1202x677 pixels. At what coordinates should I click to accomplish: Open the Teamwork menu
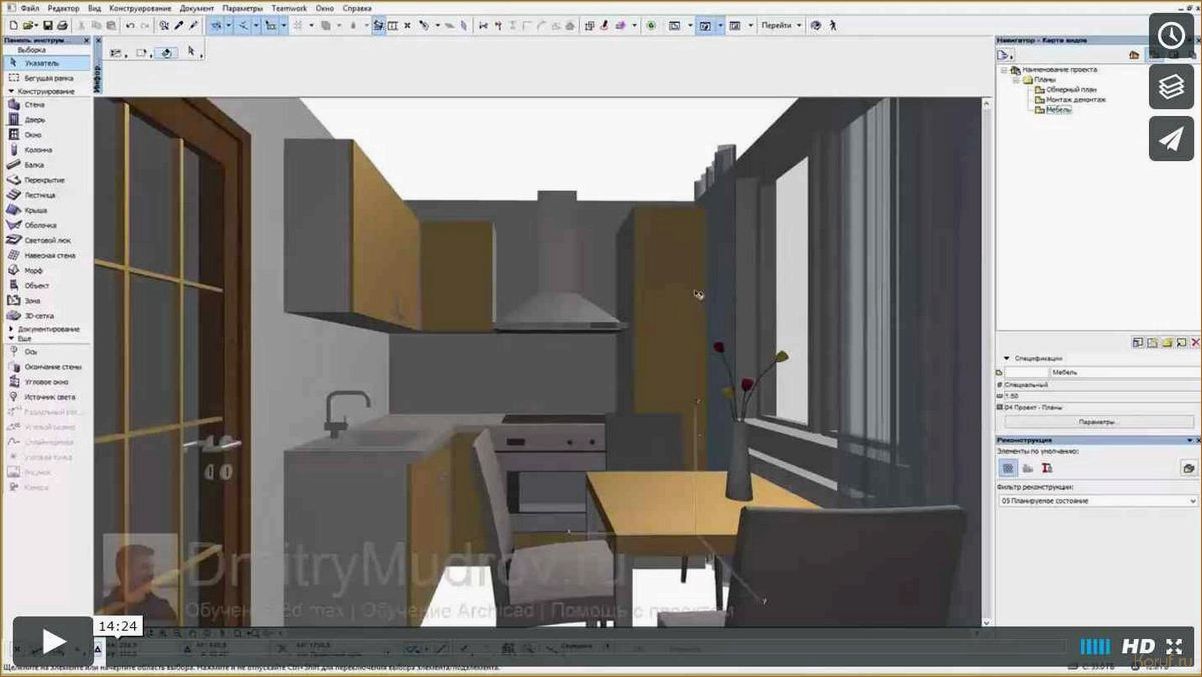[288, 7]
